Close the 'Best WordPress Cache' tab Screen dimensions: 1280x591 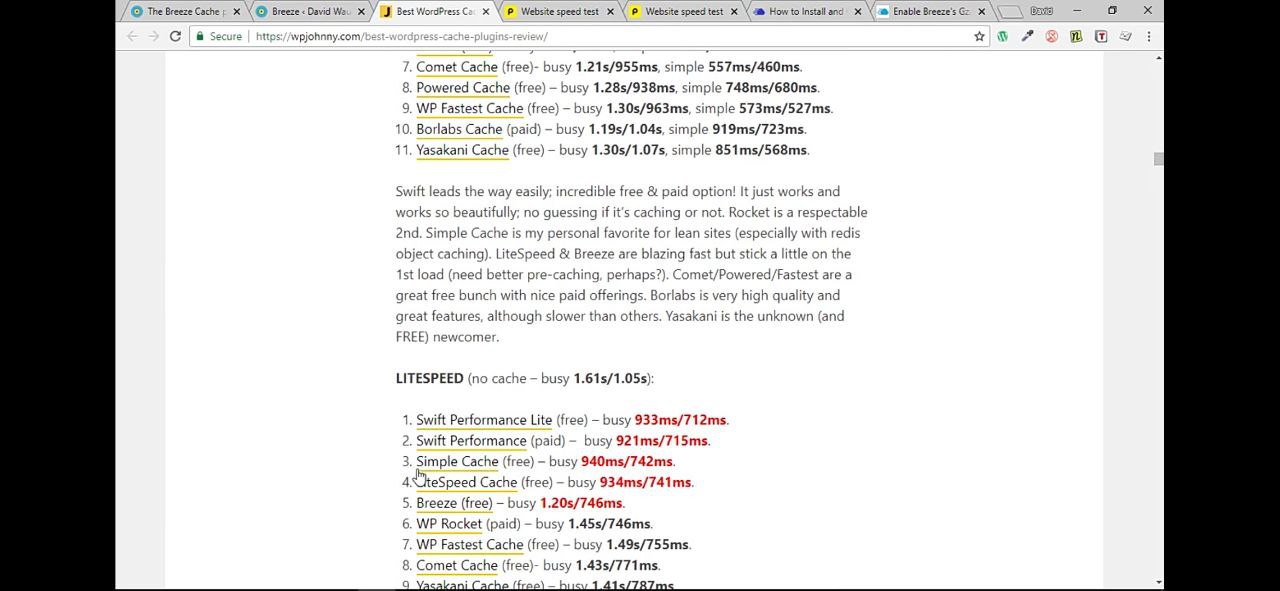486,11
